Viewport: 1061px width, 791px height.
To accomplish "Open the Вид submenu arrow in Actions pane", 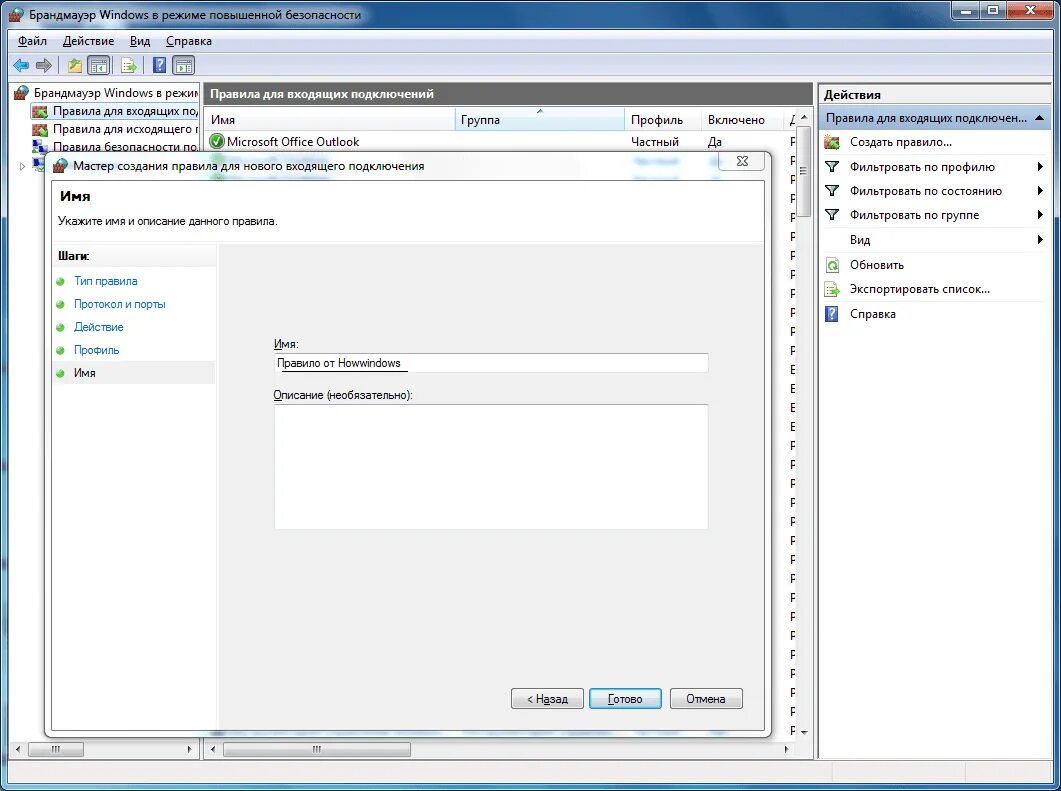I will click(1040, 240).
